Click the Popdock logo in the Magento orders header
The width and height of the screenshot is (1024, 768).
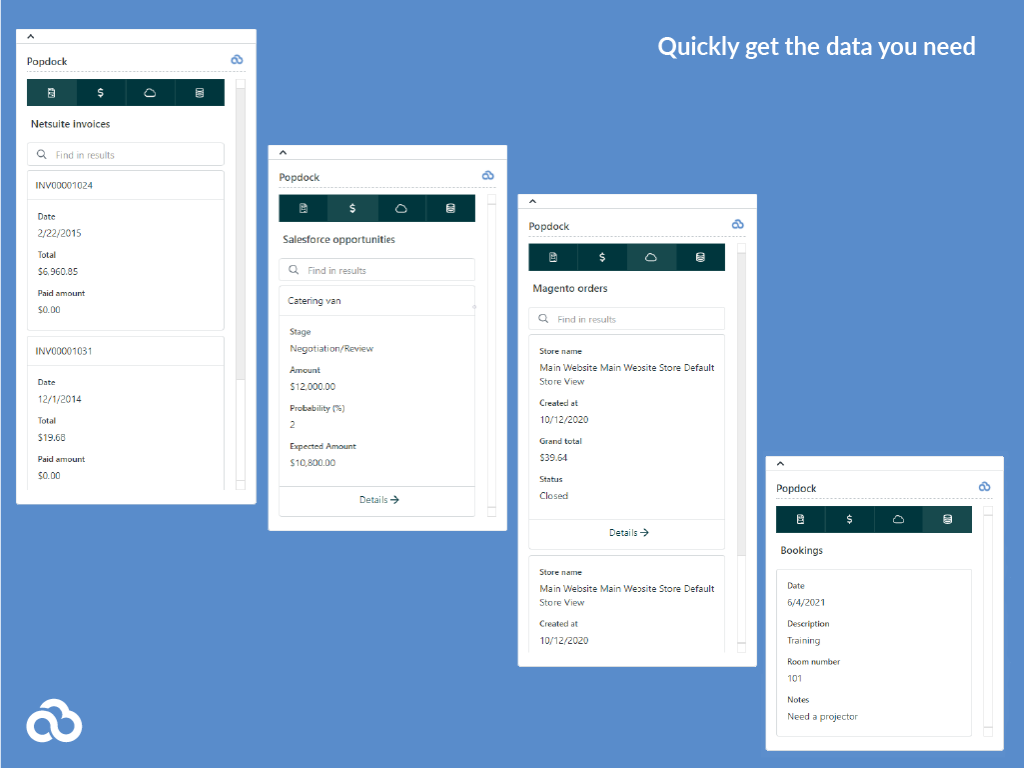738,225
